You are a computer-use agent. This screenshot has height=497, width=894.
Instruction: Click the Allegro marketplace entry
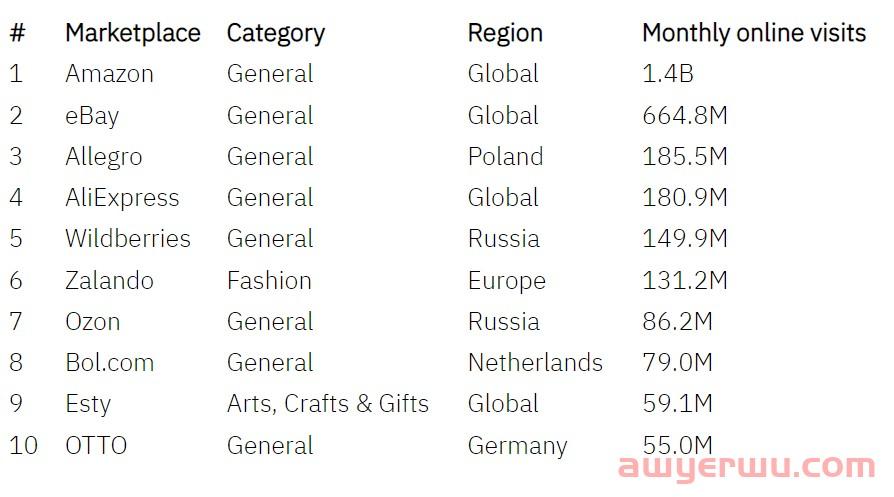(103, 157)
